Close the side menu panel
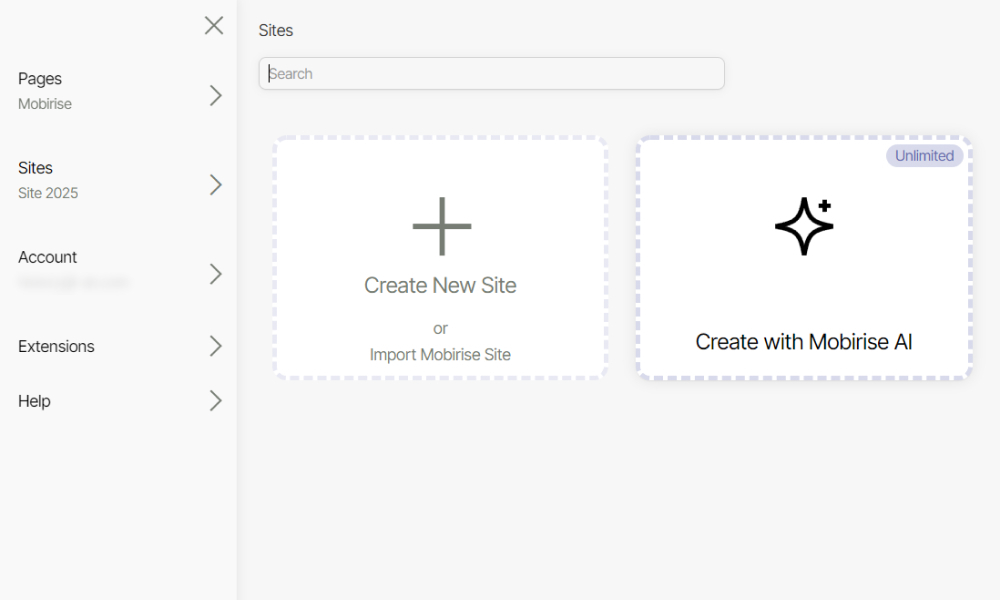This screenshot has height=600, width=1000. 214,26
